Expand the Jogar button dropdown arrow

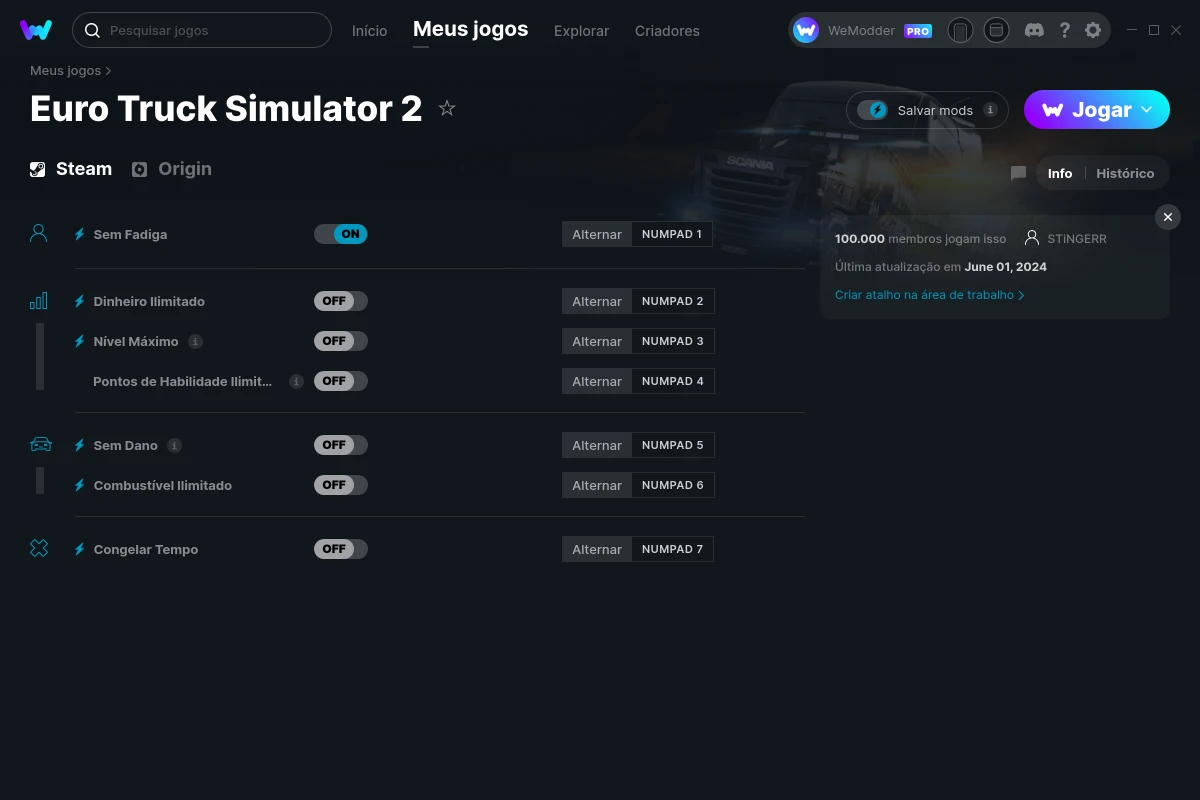1147,109
